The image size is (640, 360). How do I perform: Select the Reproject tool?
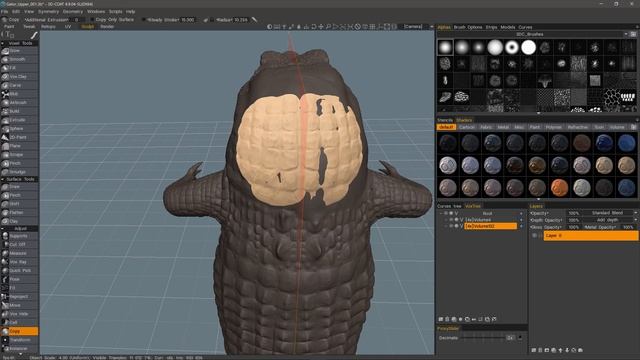coord(20,296)
